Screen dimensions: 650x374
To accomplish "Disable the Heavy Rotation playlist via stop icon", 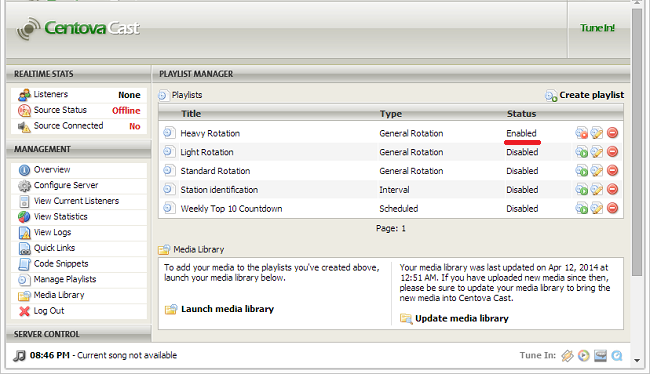I will pos(581,133).
